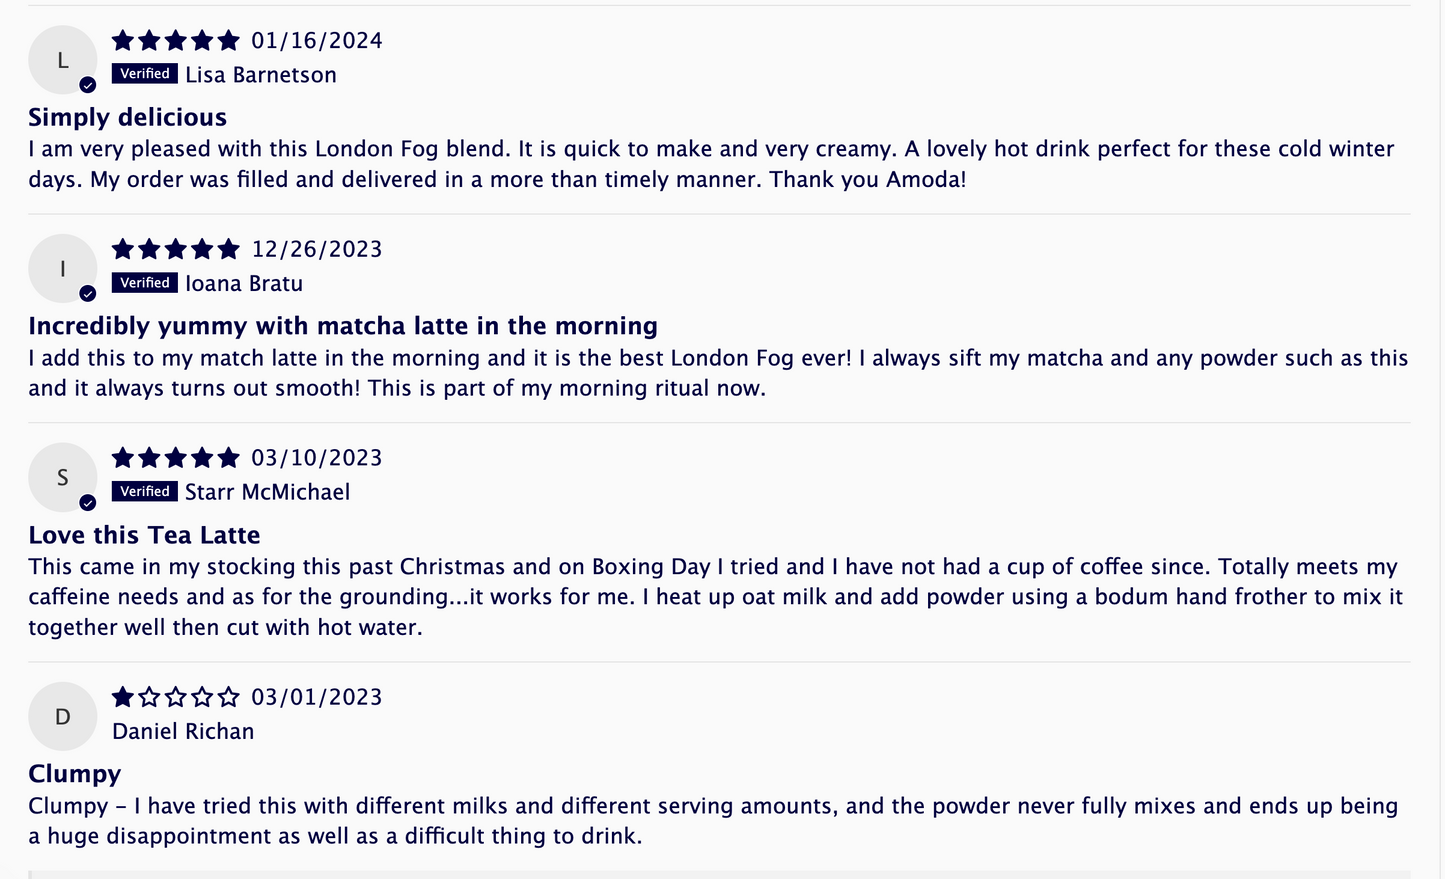Click the 03/01/2023 review date
This screenshot has width=1445, height=879.
point(317,697)
